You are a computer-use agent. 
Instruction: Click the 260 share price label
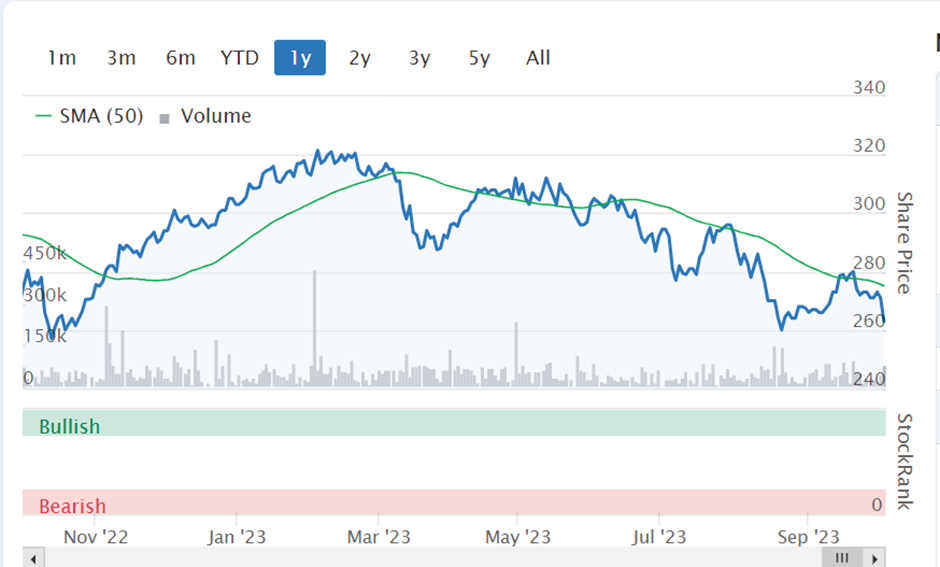coord(869,321)
